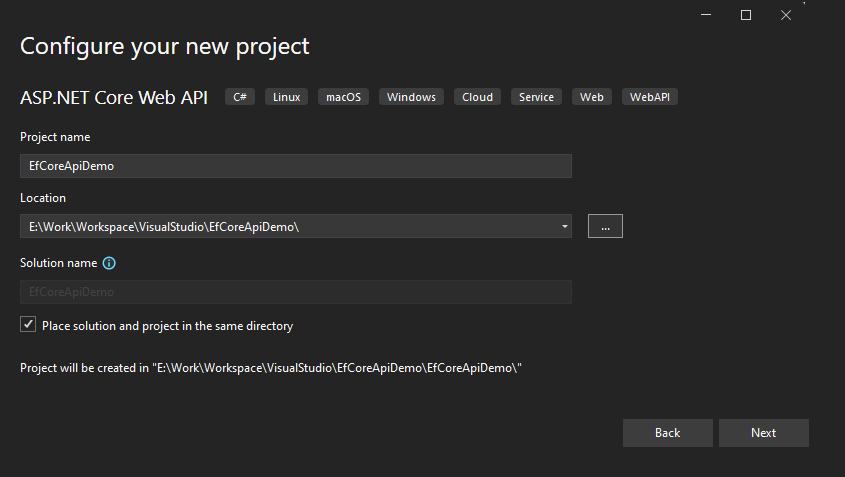Click the Location label

pyautogui.click(x=43, y=198)
